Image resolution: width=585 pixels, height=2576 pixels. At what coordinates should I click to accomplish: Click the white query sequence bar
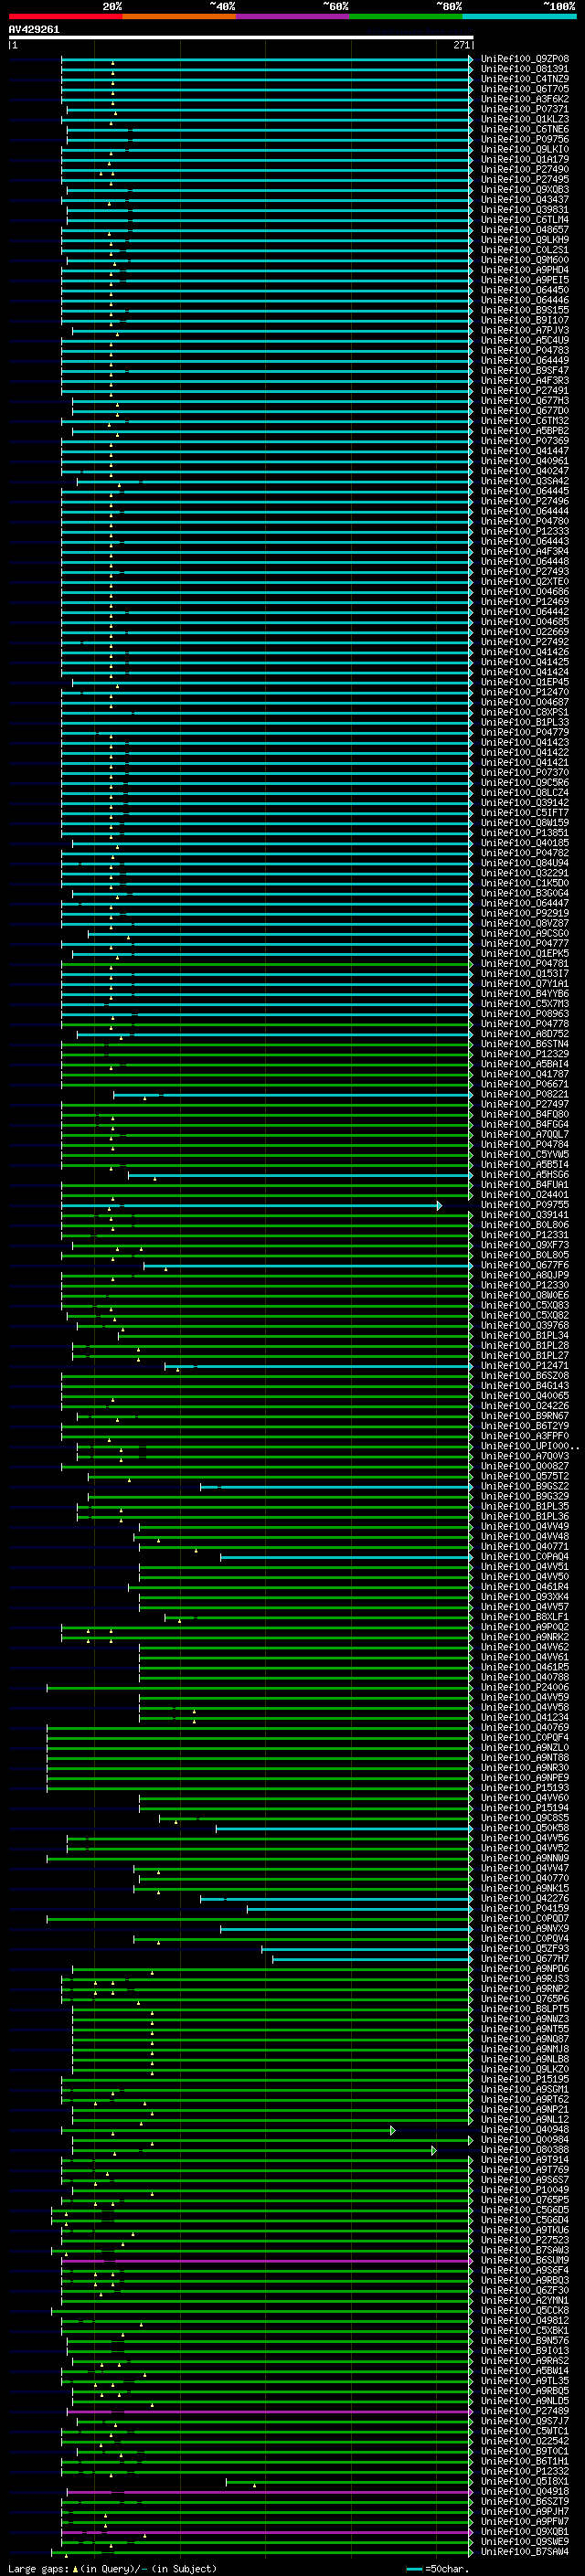tap(241, 37)
